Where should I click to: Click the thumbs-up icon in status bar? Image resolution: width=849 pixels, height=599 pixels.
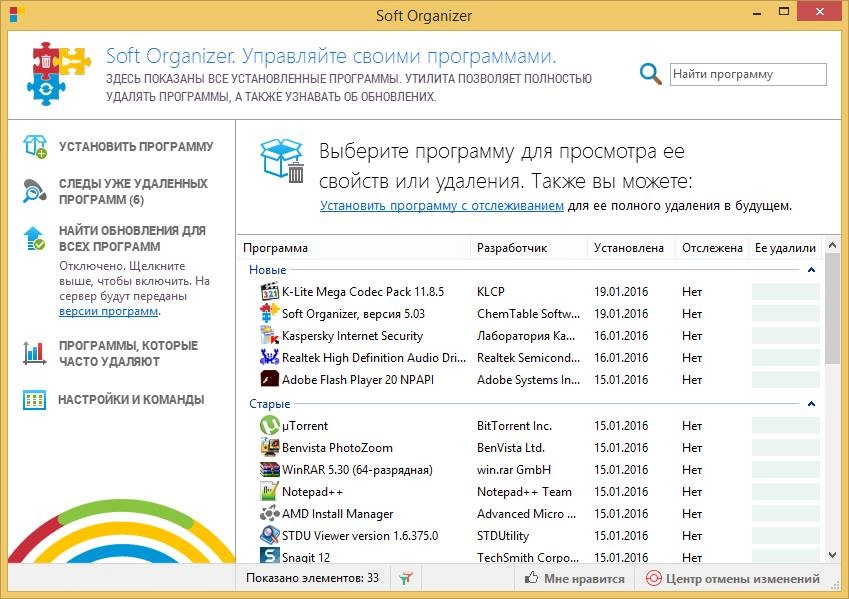(532, 578)
